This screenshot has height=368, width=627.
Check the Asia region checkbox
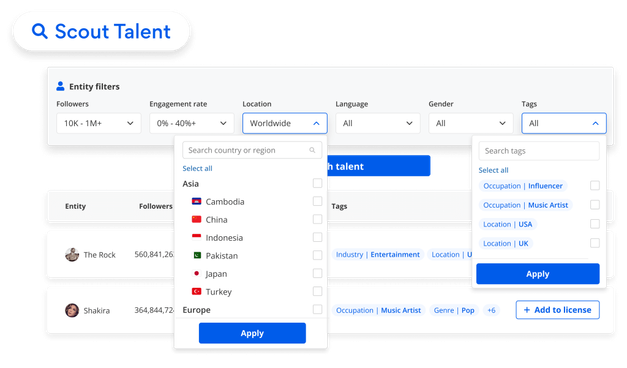click(317, 183)
